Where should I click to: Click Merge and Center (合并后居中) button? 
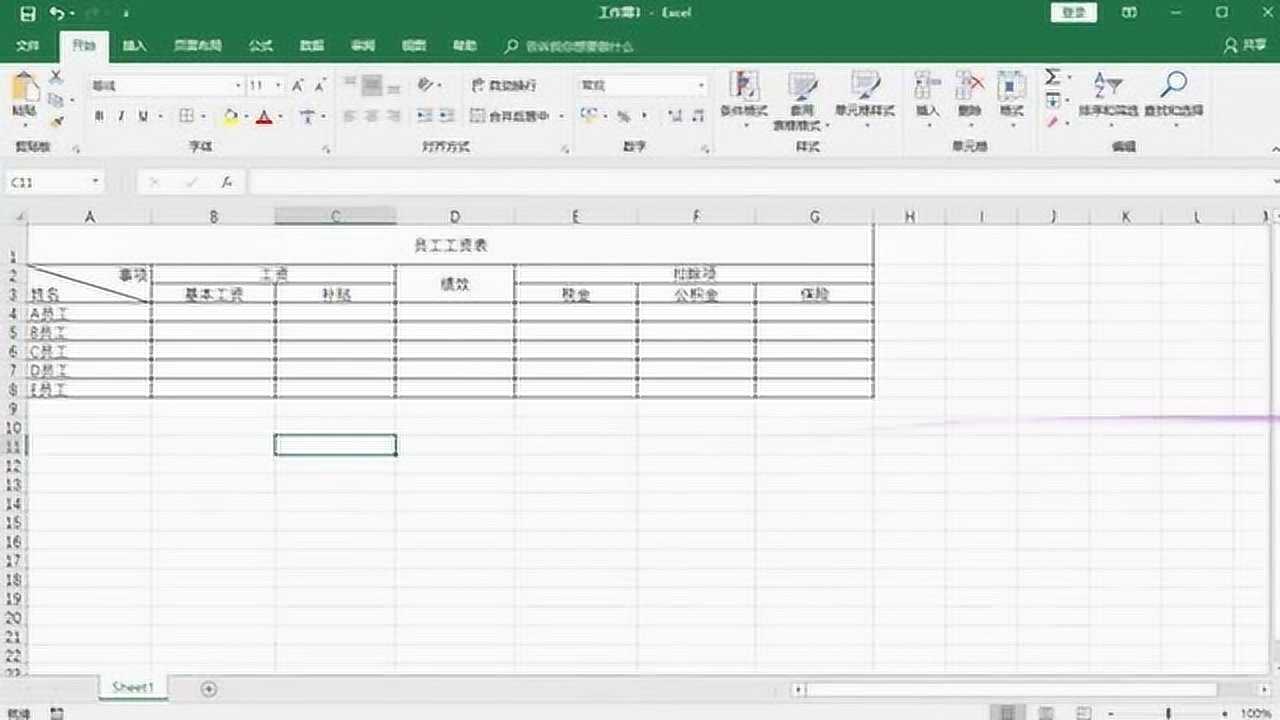511,117
